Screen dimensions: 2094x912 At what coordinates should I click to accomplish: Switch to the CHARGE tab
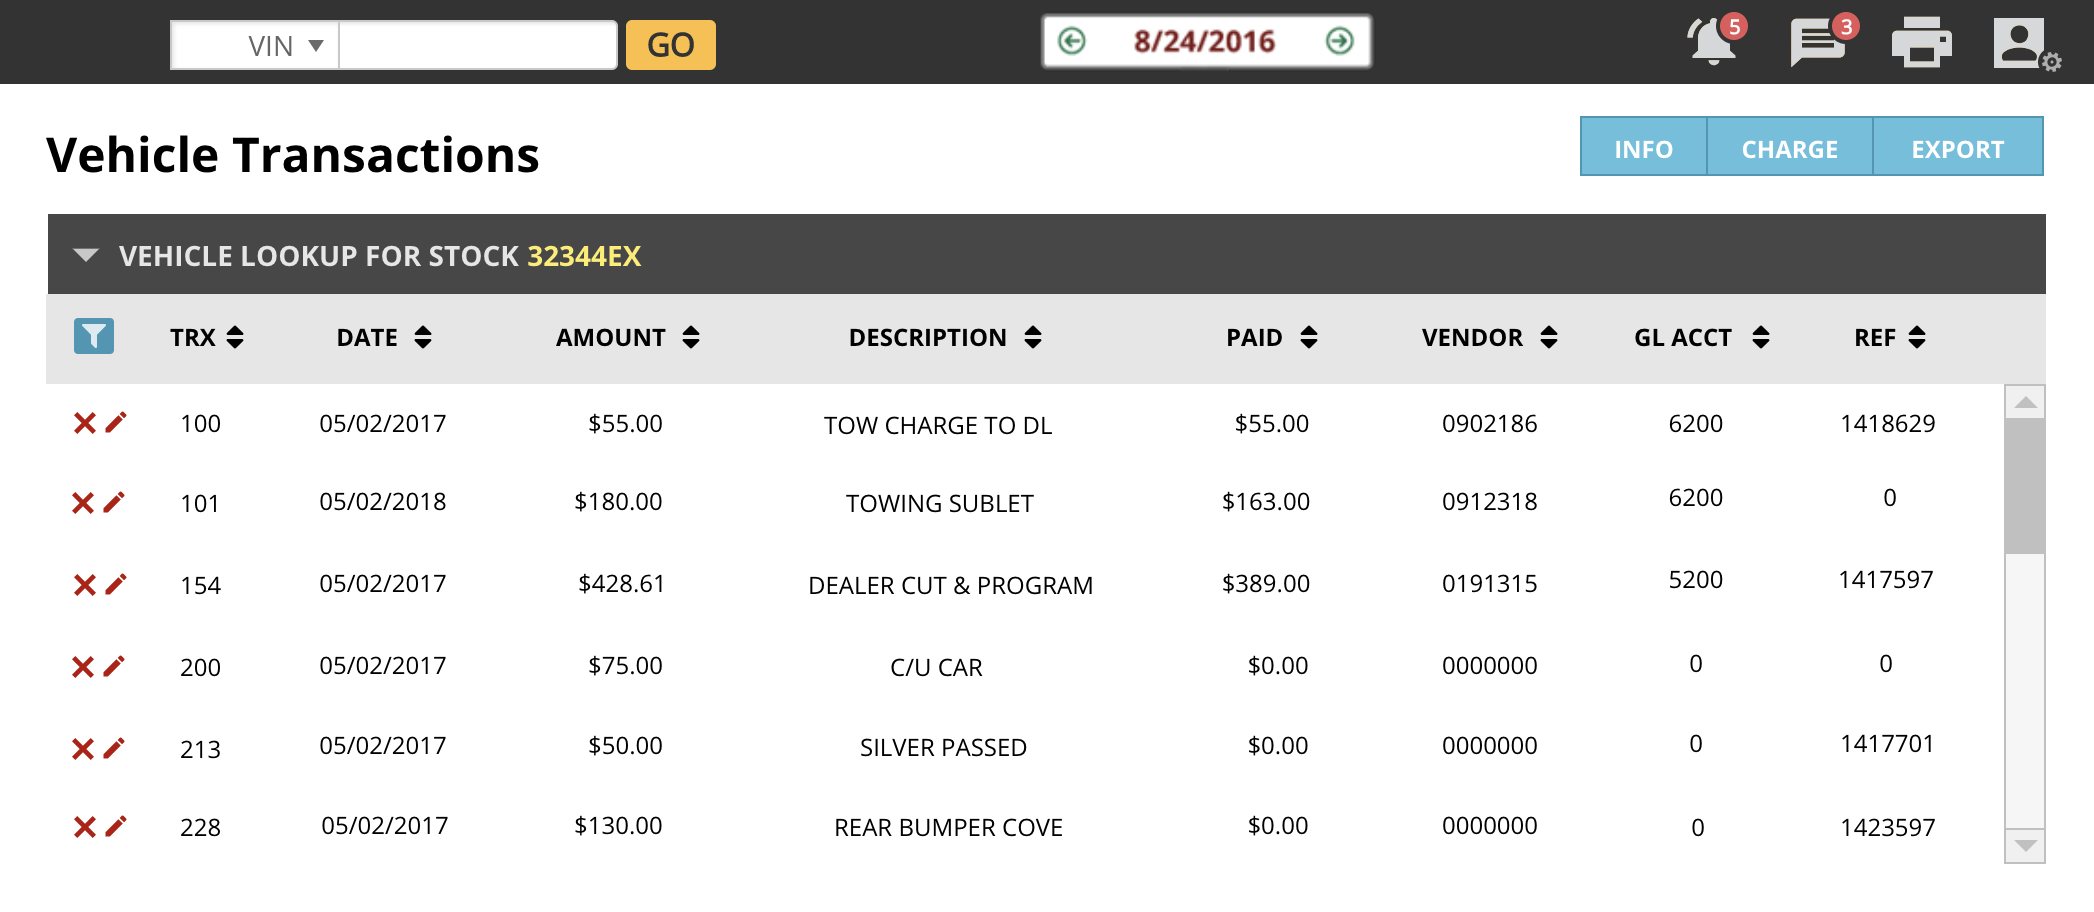(1789, 148)
